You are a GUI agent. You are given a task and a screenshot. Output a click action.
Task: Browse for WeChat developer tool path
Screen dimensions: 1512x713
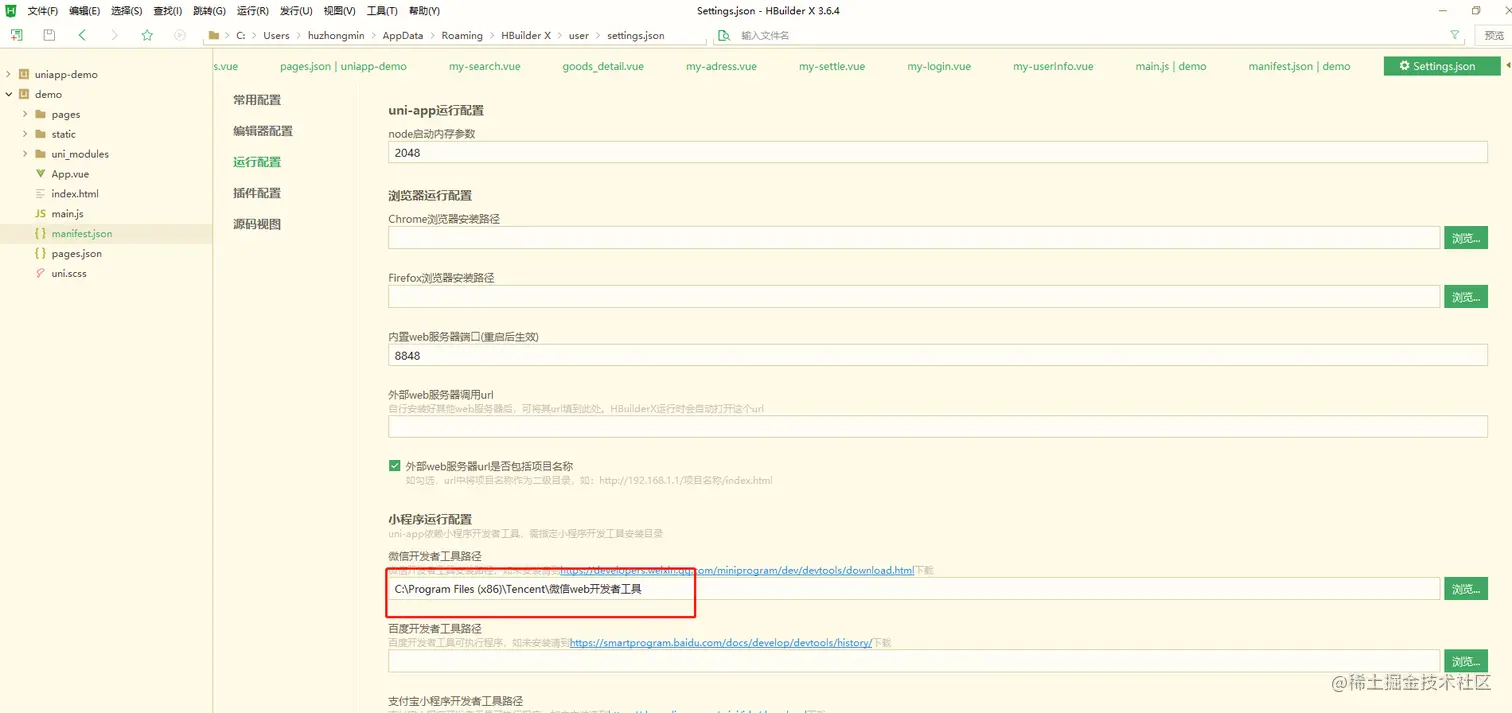click(x=1466, y=589)
